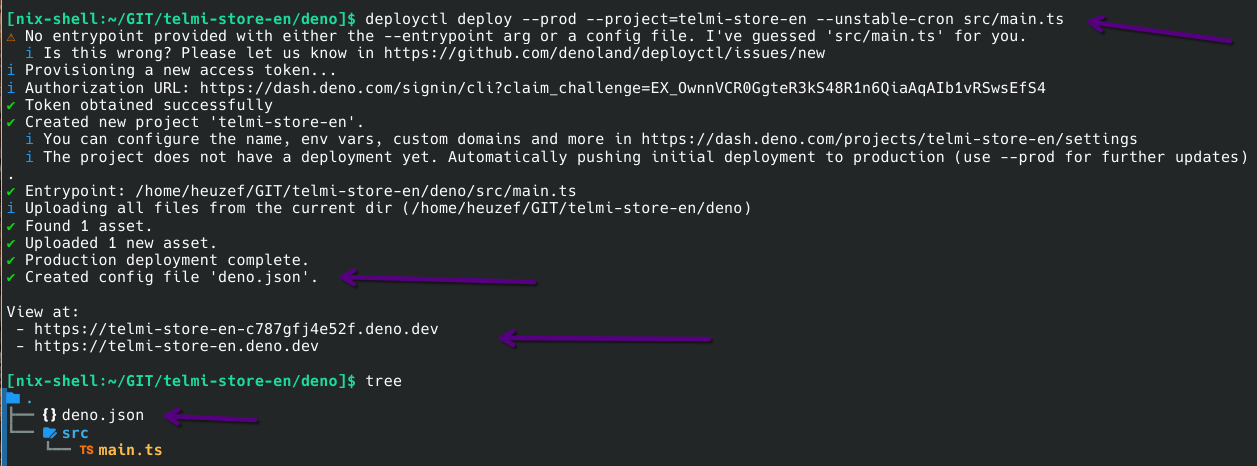The width and height of the screenshot is (1257, 466).
Task: Click the 'tree' command at the prompt
Action: point(383,381)
